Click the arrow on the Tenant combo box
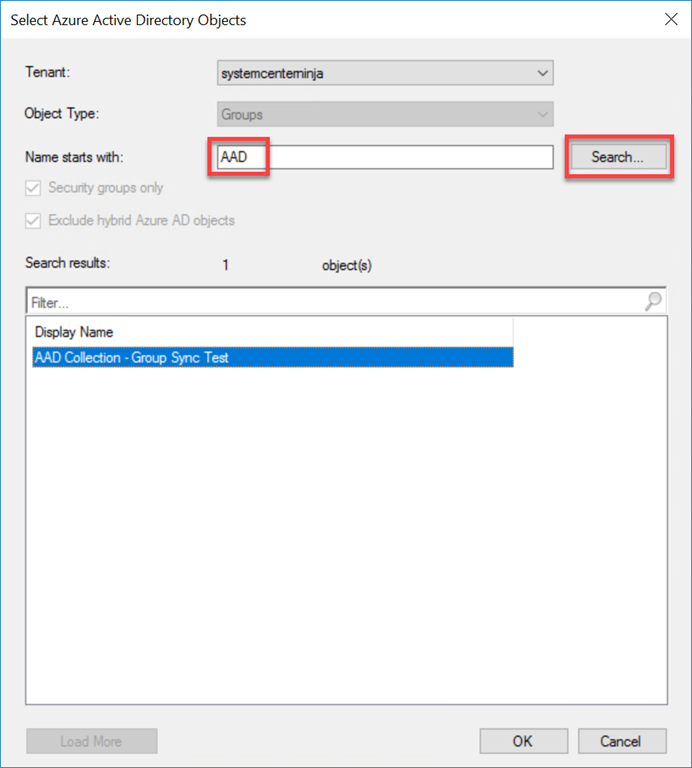This screenshot has height=768, width=692. (542, 73)
